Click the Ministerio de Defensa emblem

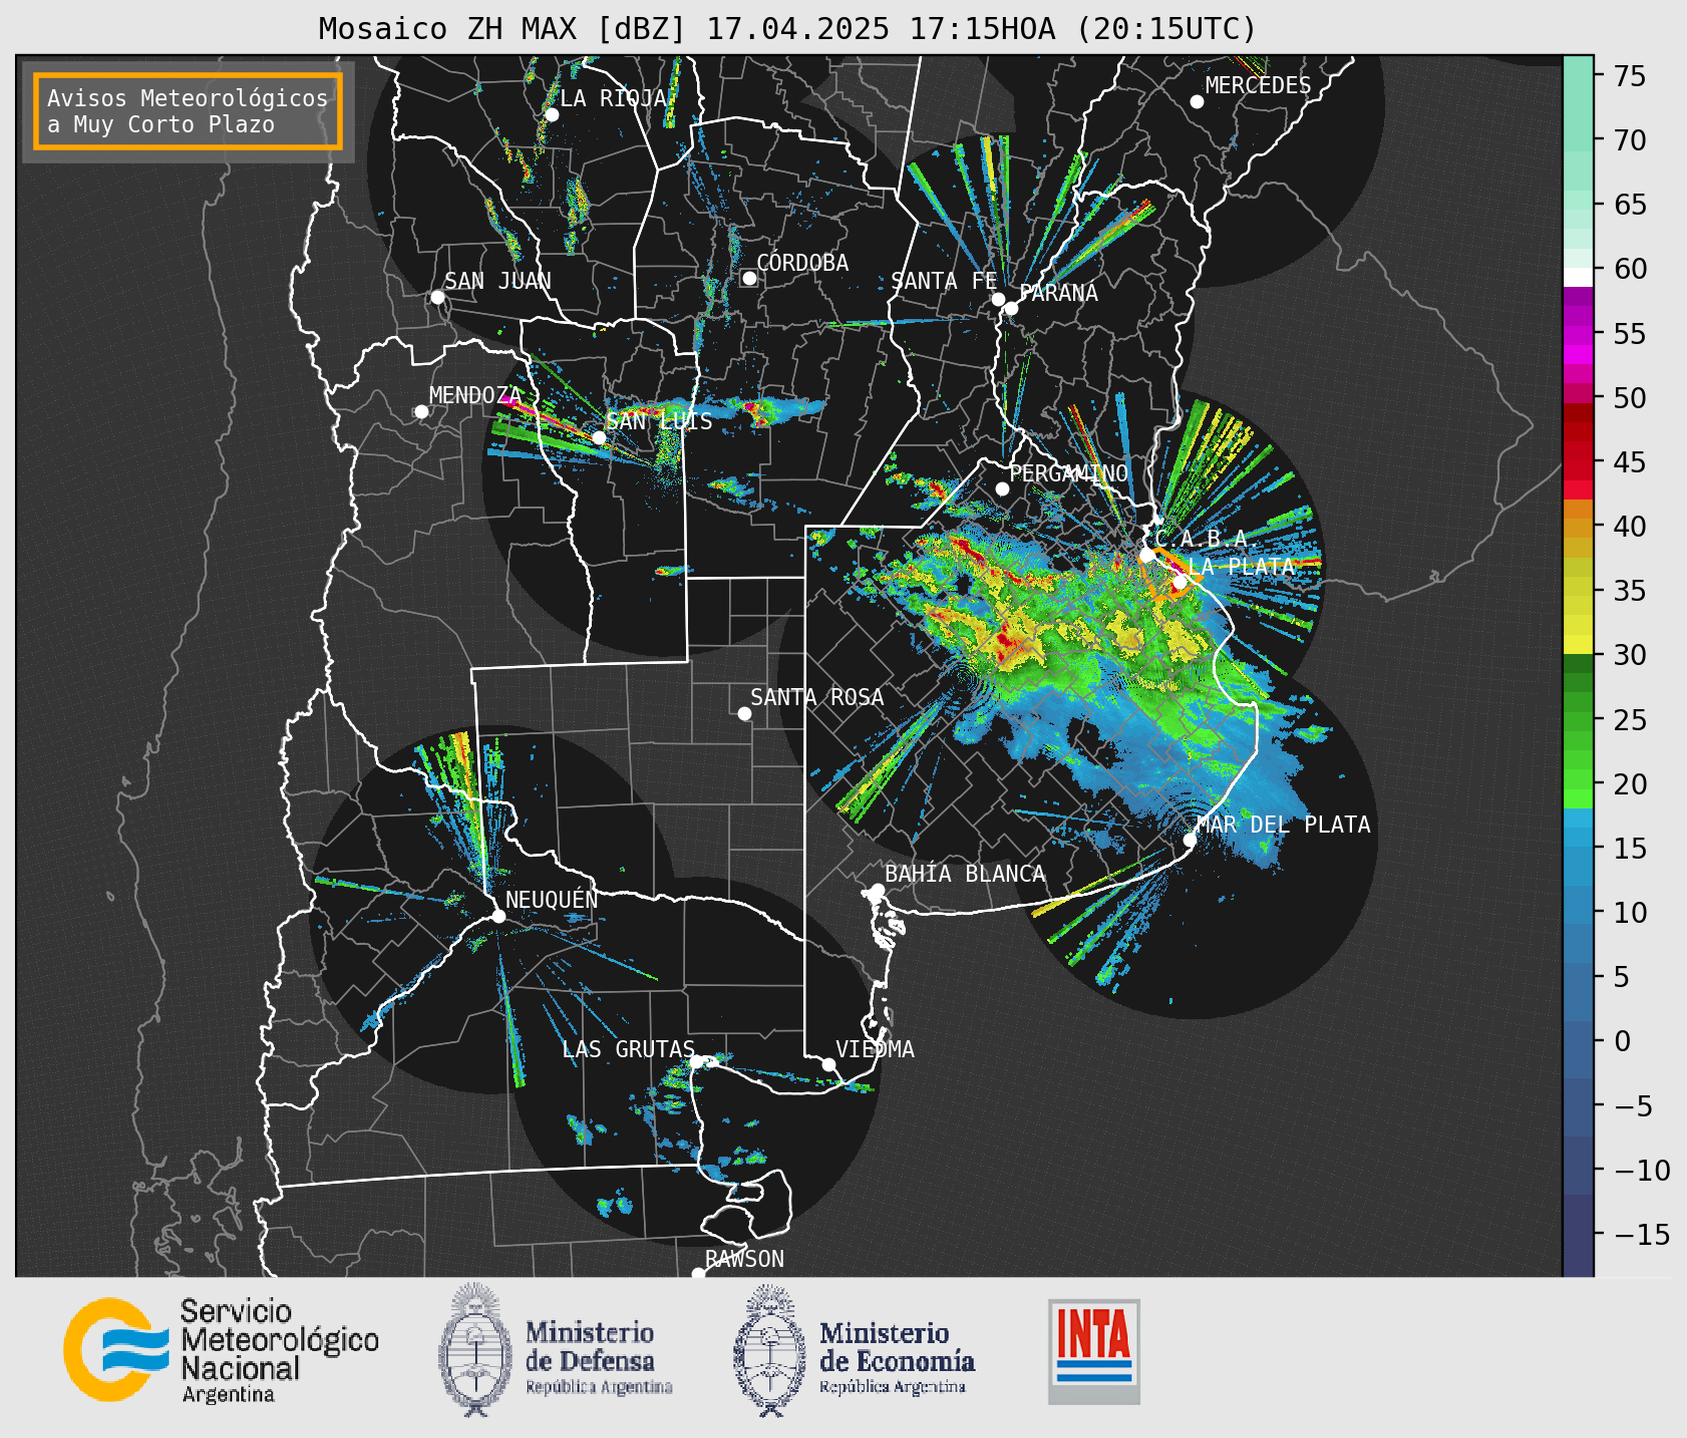(475, 1349)
